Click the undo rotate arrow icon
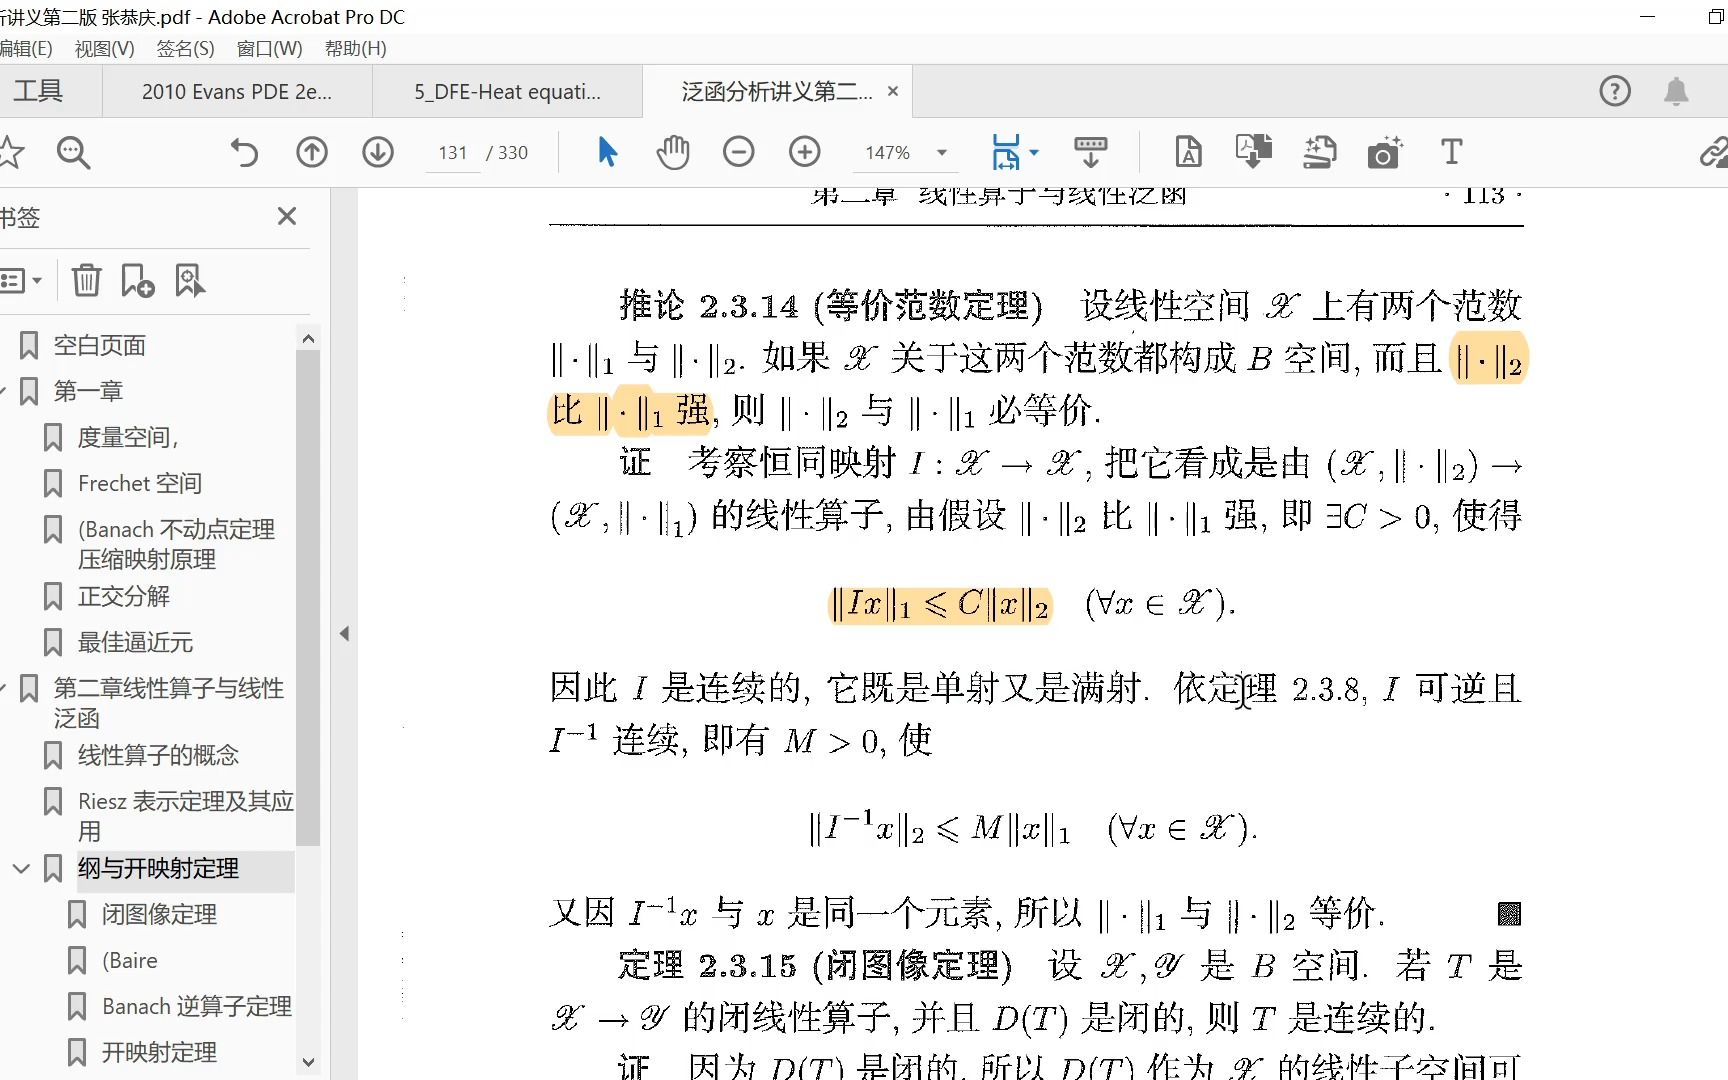This screenshot has width=1728, height=1080. [244, 153]
